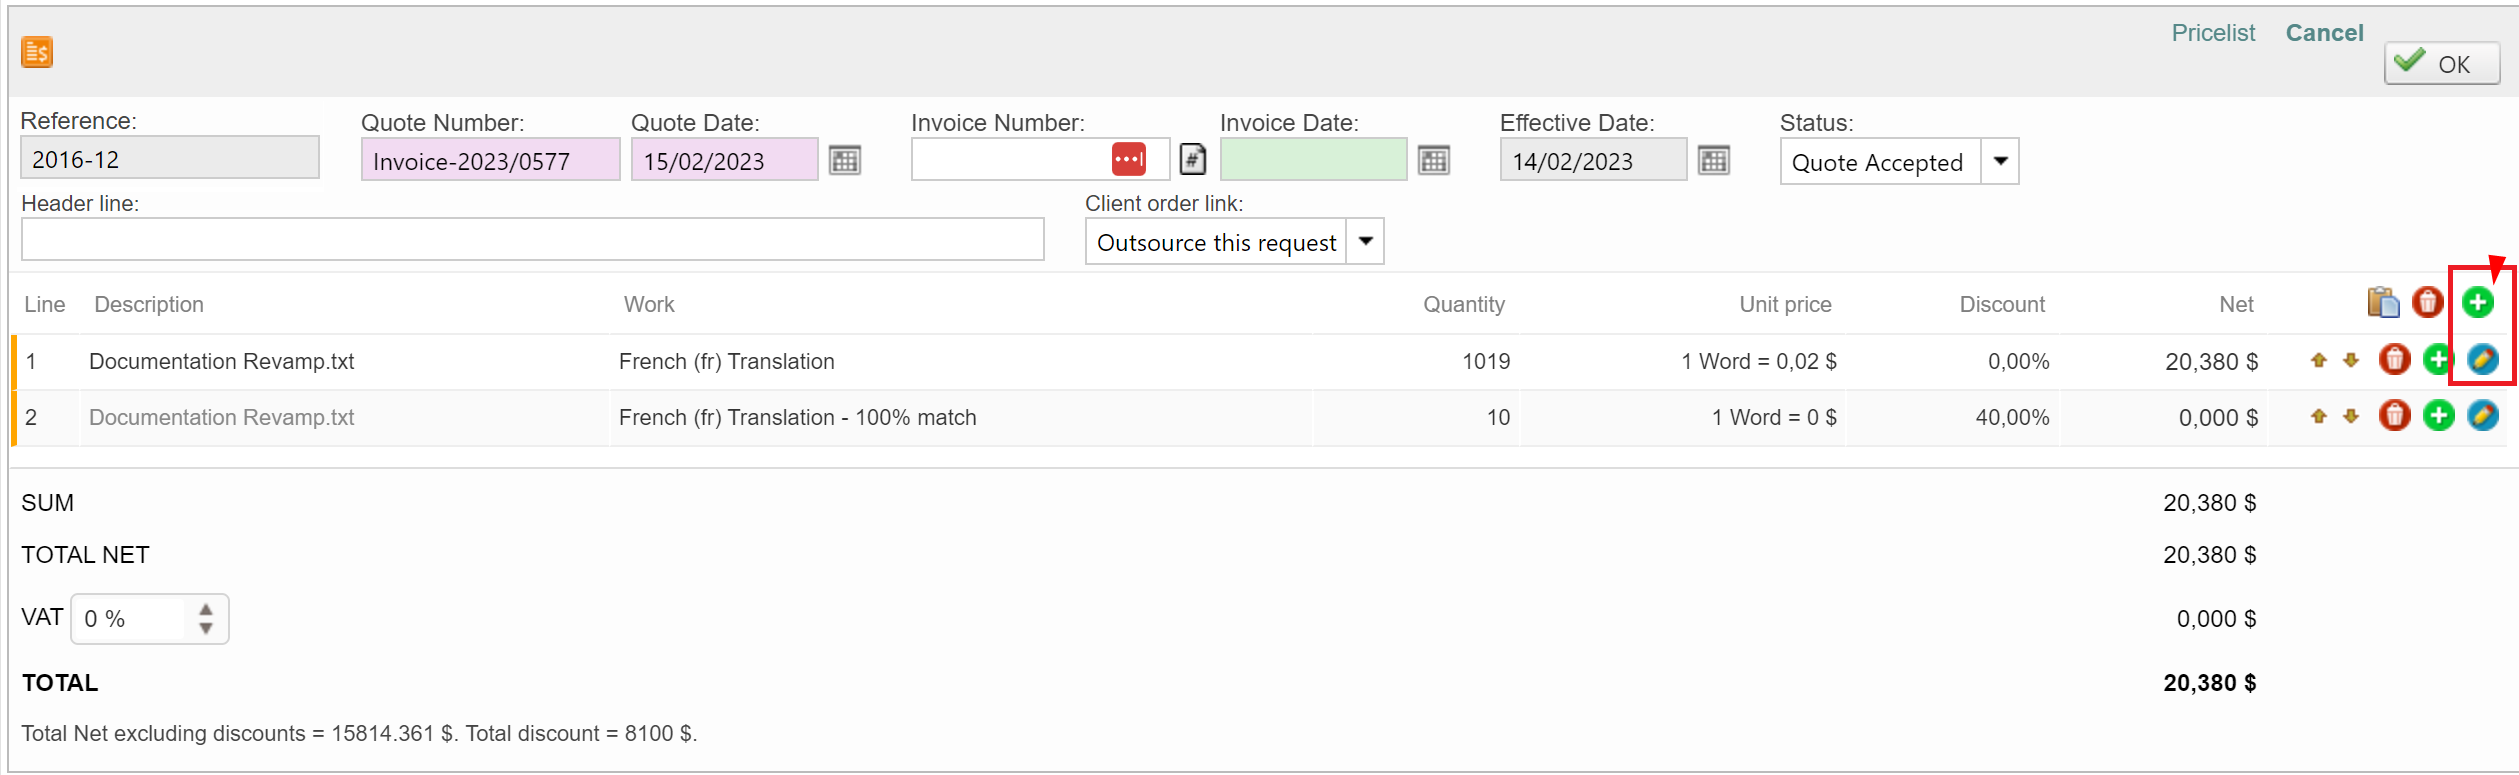The height and width of the screenshot is (775, 2519).
Task: Open the Pricelist link
Action: pos(2213,33)
